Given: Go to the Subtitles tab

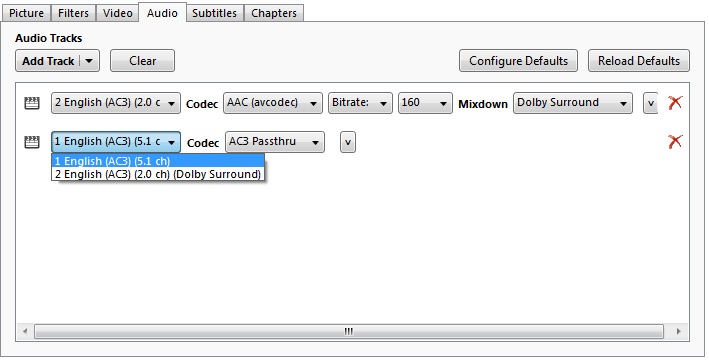Looking at the screenshot, I should pyautogui.click(x=214, y=13).
